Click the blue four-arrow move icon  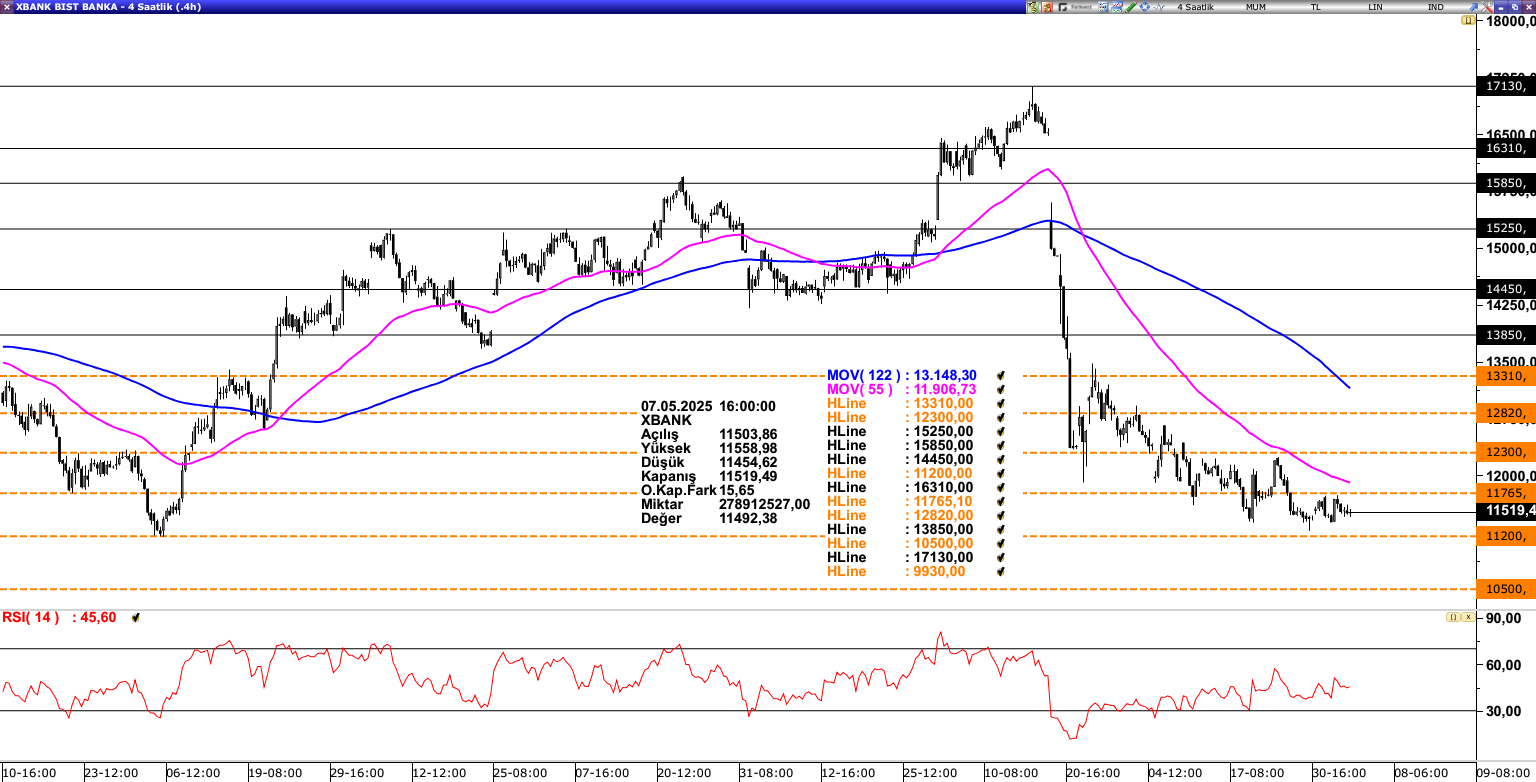pyautogui.click(x=1144, y=7)
